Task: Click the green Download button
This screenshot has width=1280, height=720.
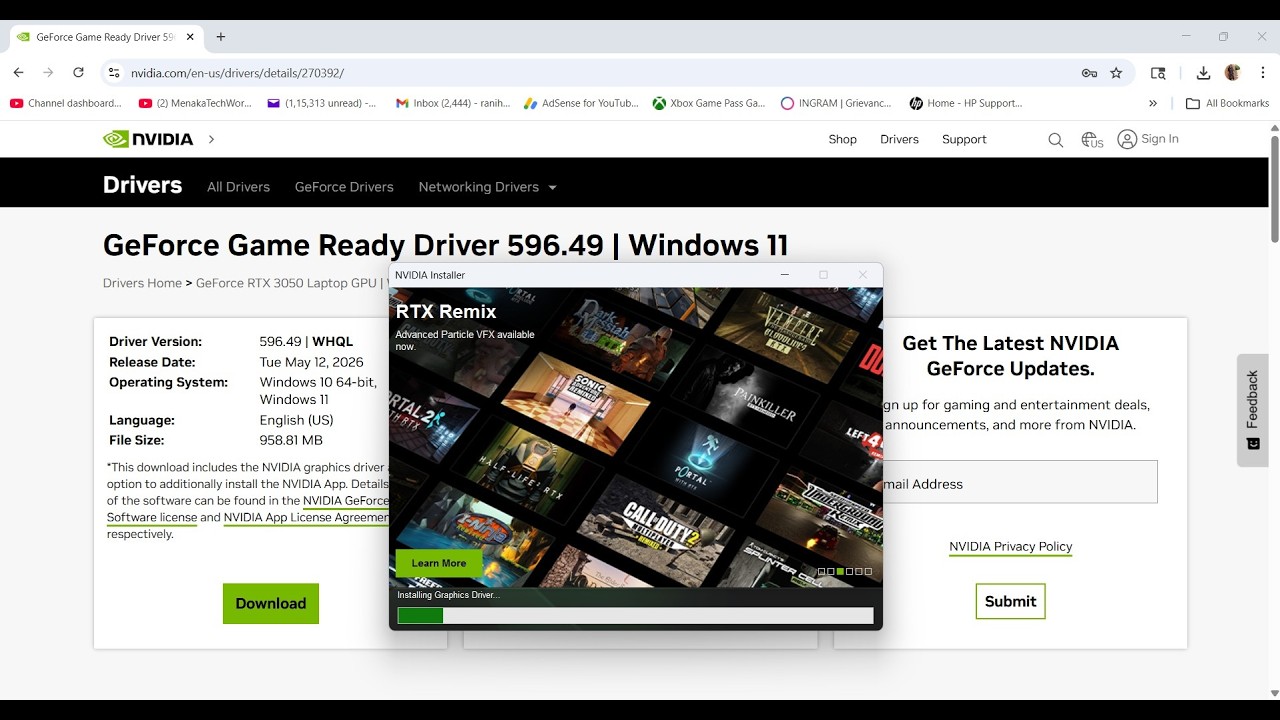Action: pos(271,603)
